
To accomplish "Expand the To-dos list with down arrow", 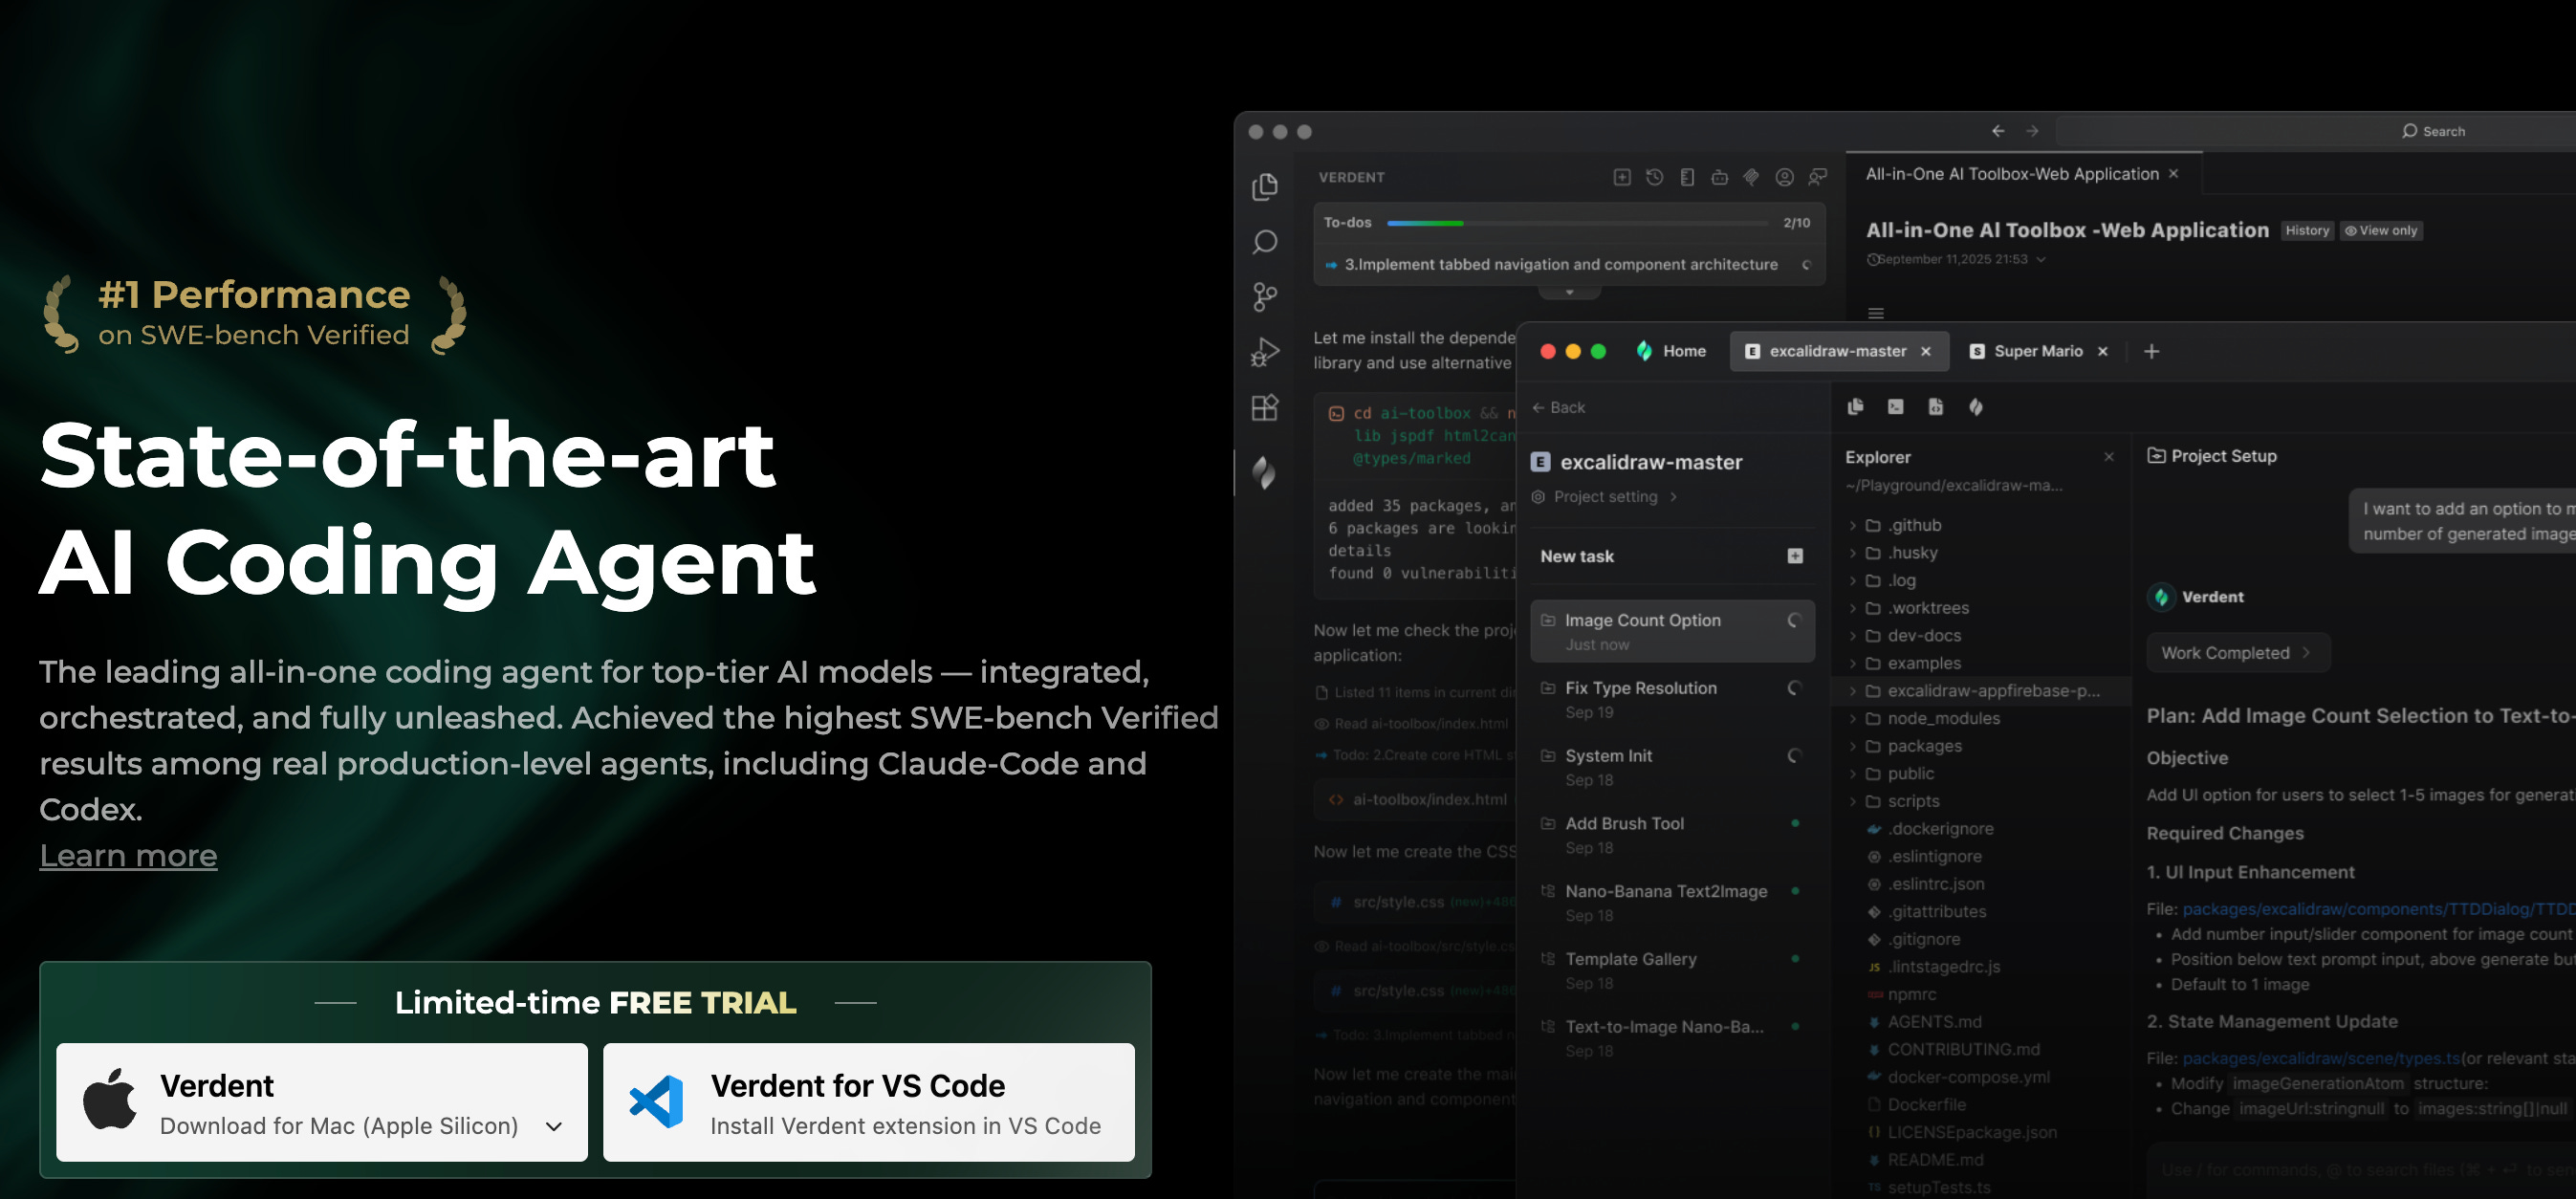I will [1570, 292].
